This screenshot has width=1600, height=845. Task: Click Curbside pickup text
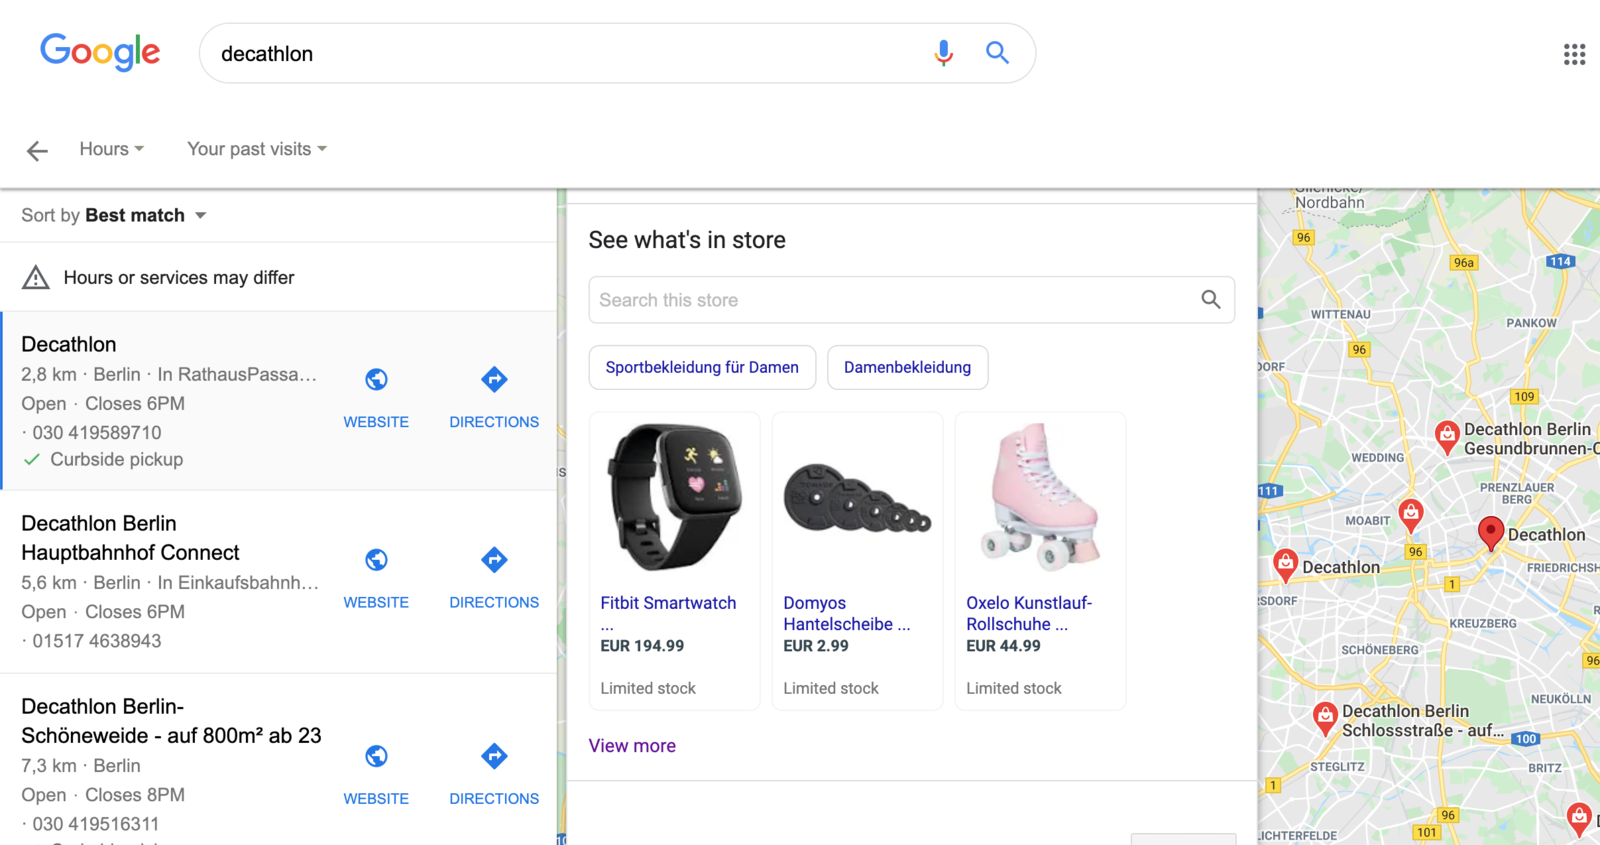(x=117, y=460)
